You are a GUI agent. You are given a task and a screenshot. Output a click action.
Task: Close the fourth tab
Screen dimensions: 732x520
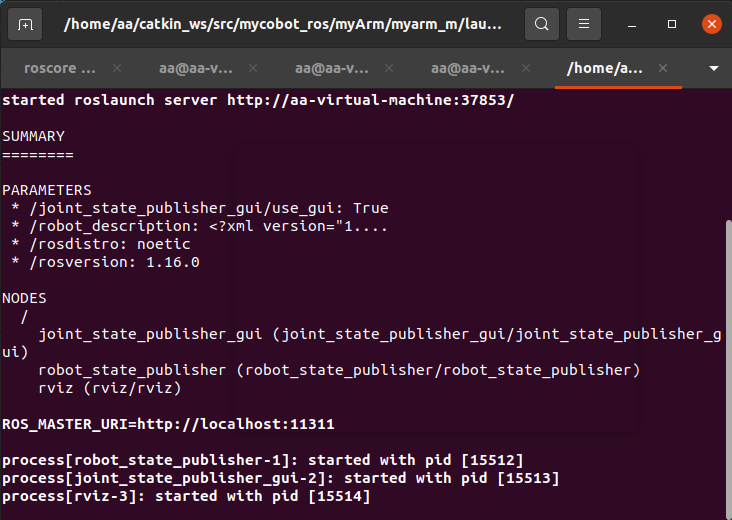coord(526,68)
